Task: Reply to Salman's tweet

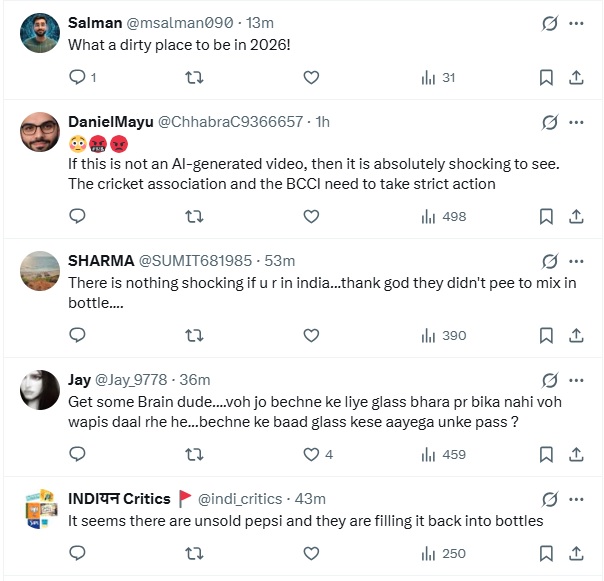Action: pyautogui.click(x=77, y=78)
